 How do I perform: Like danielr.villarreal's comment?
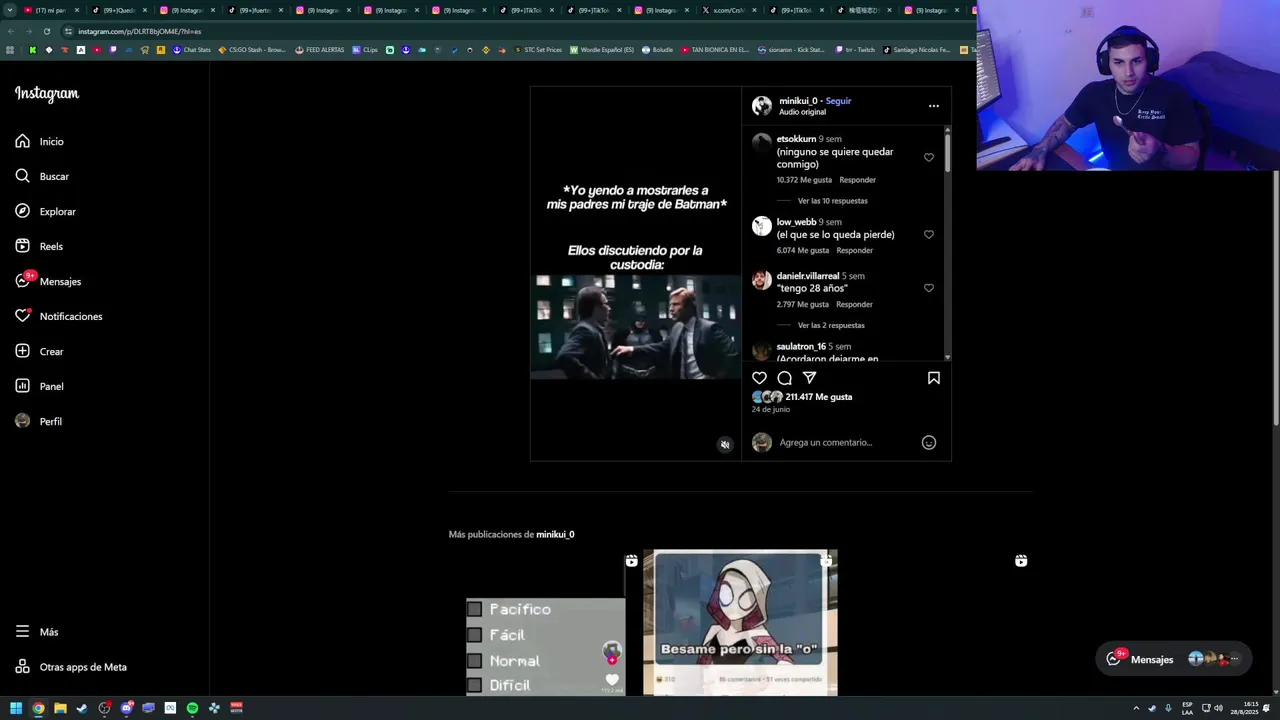click(x=928, y=288)
